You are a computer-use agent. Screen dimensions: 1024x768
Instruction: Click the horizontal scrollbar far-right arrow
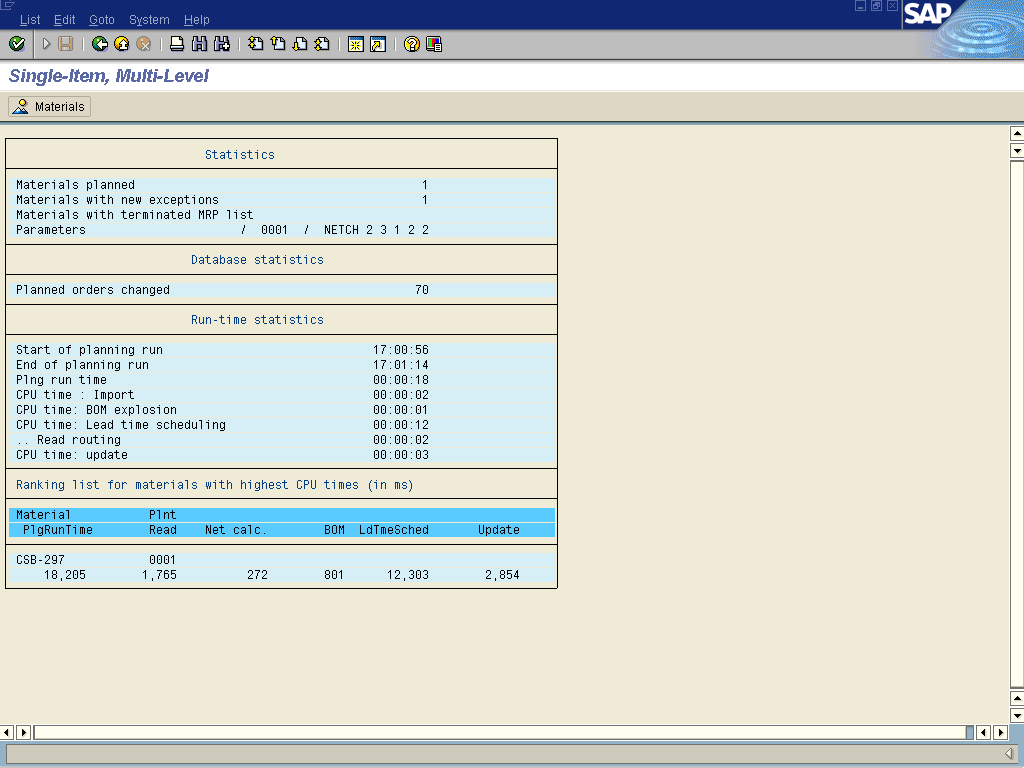(1000, 732)
